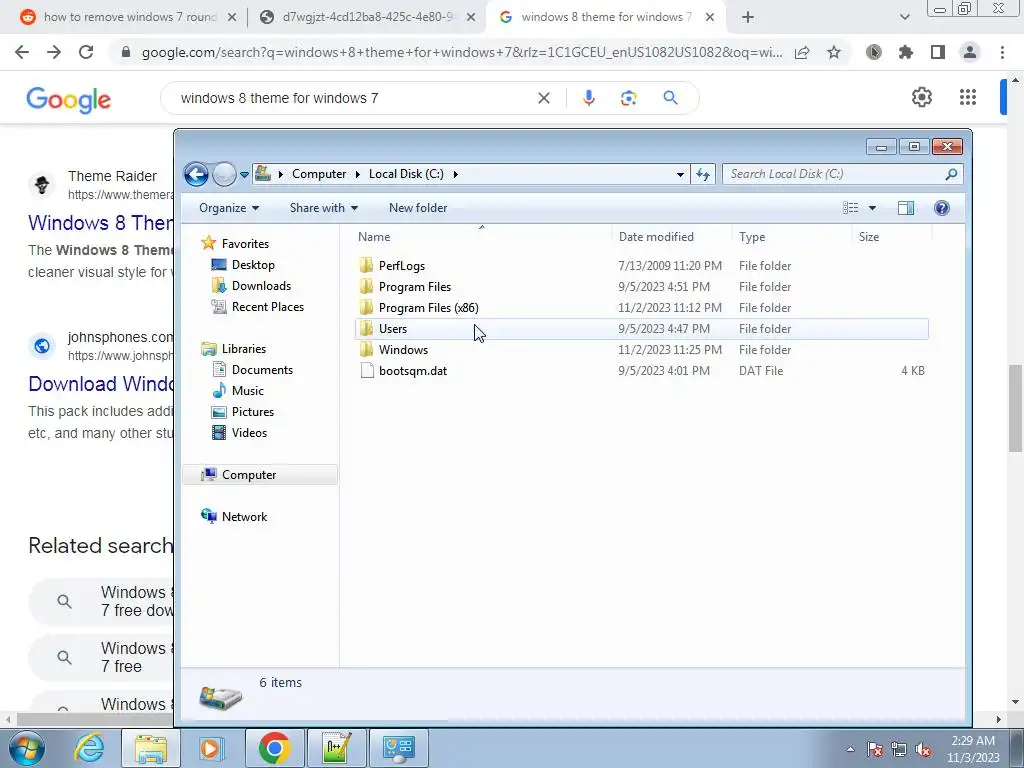Bookmark this page with star icon

[x=834, y=52]
